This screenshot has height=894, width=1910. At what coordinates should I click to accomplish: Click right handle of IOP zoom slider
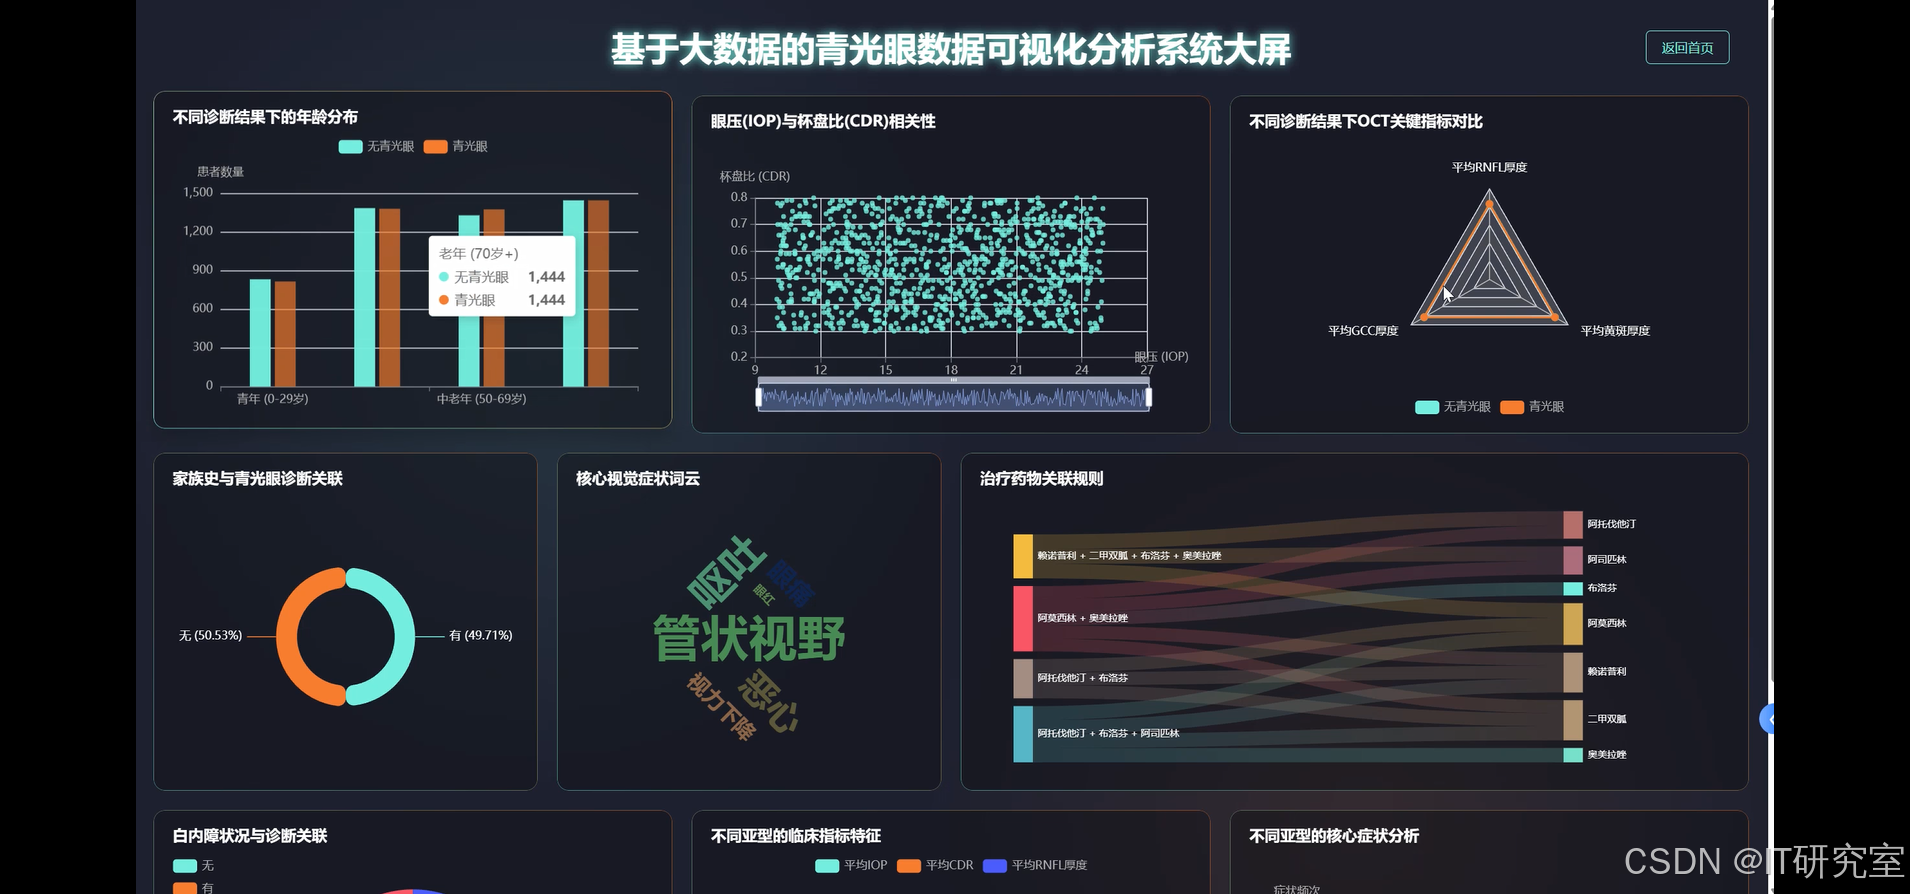pyautogui.click(x=1148, y=397)
